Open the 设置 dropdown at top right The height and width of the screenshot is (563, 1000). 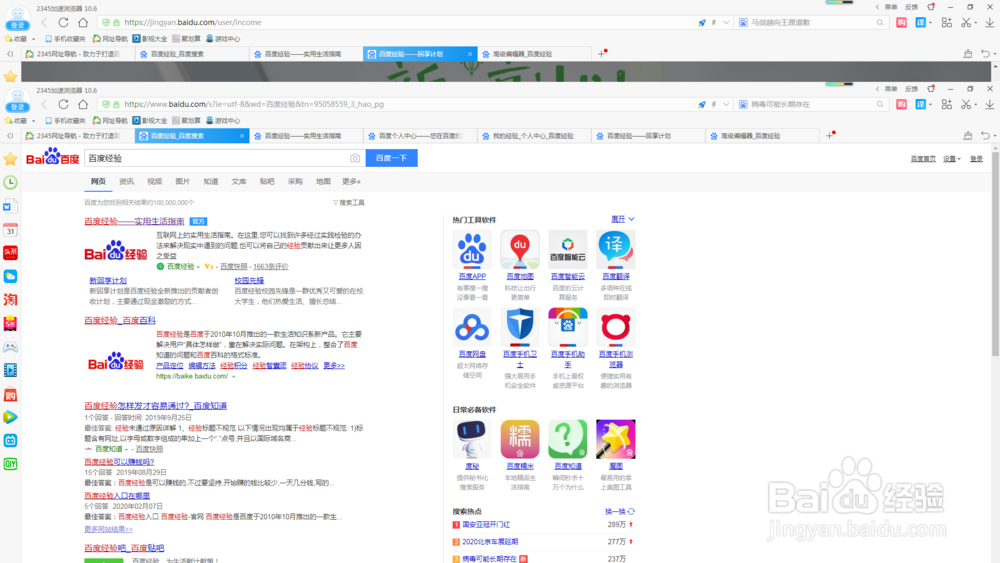952,159
